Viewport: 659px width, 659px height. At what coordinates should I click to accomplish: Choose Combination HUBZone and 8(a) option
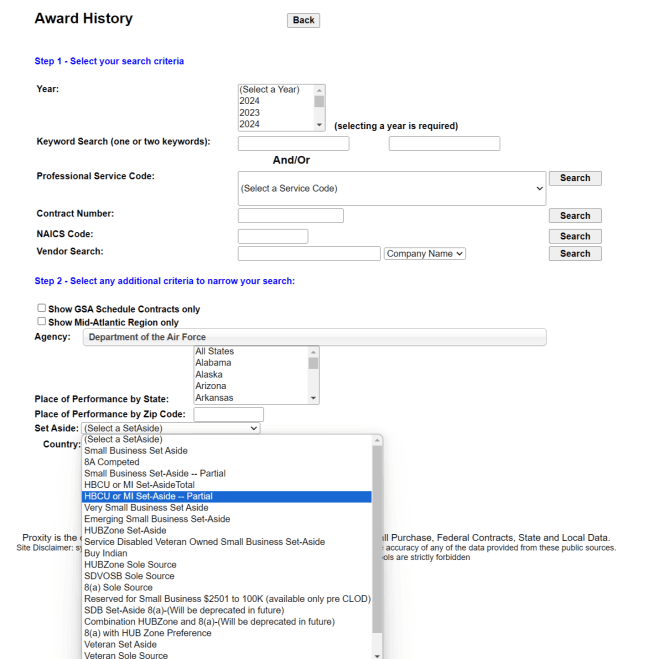pyautogui.click(x=227, y=622)
